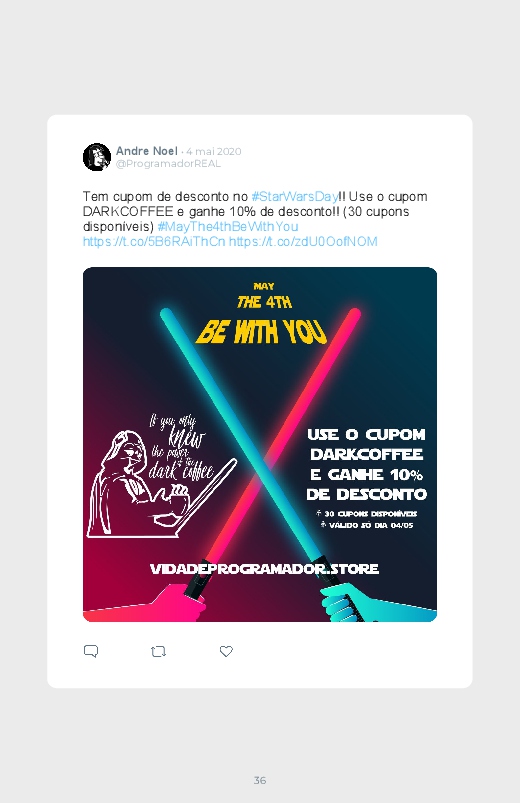Open Andre Noel's profile avatar
The width and height of the screenshot is (520, 803).
point(97,157)
